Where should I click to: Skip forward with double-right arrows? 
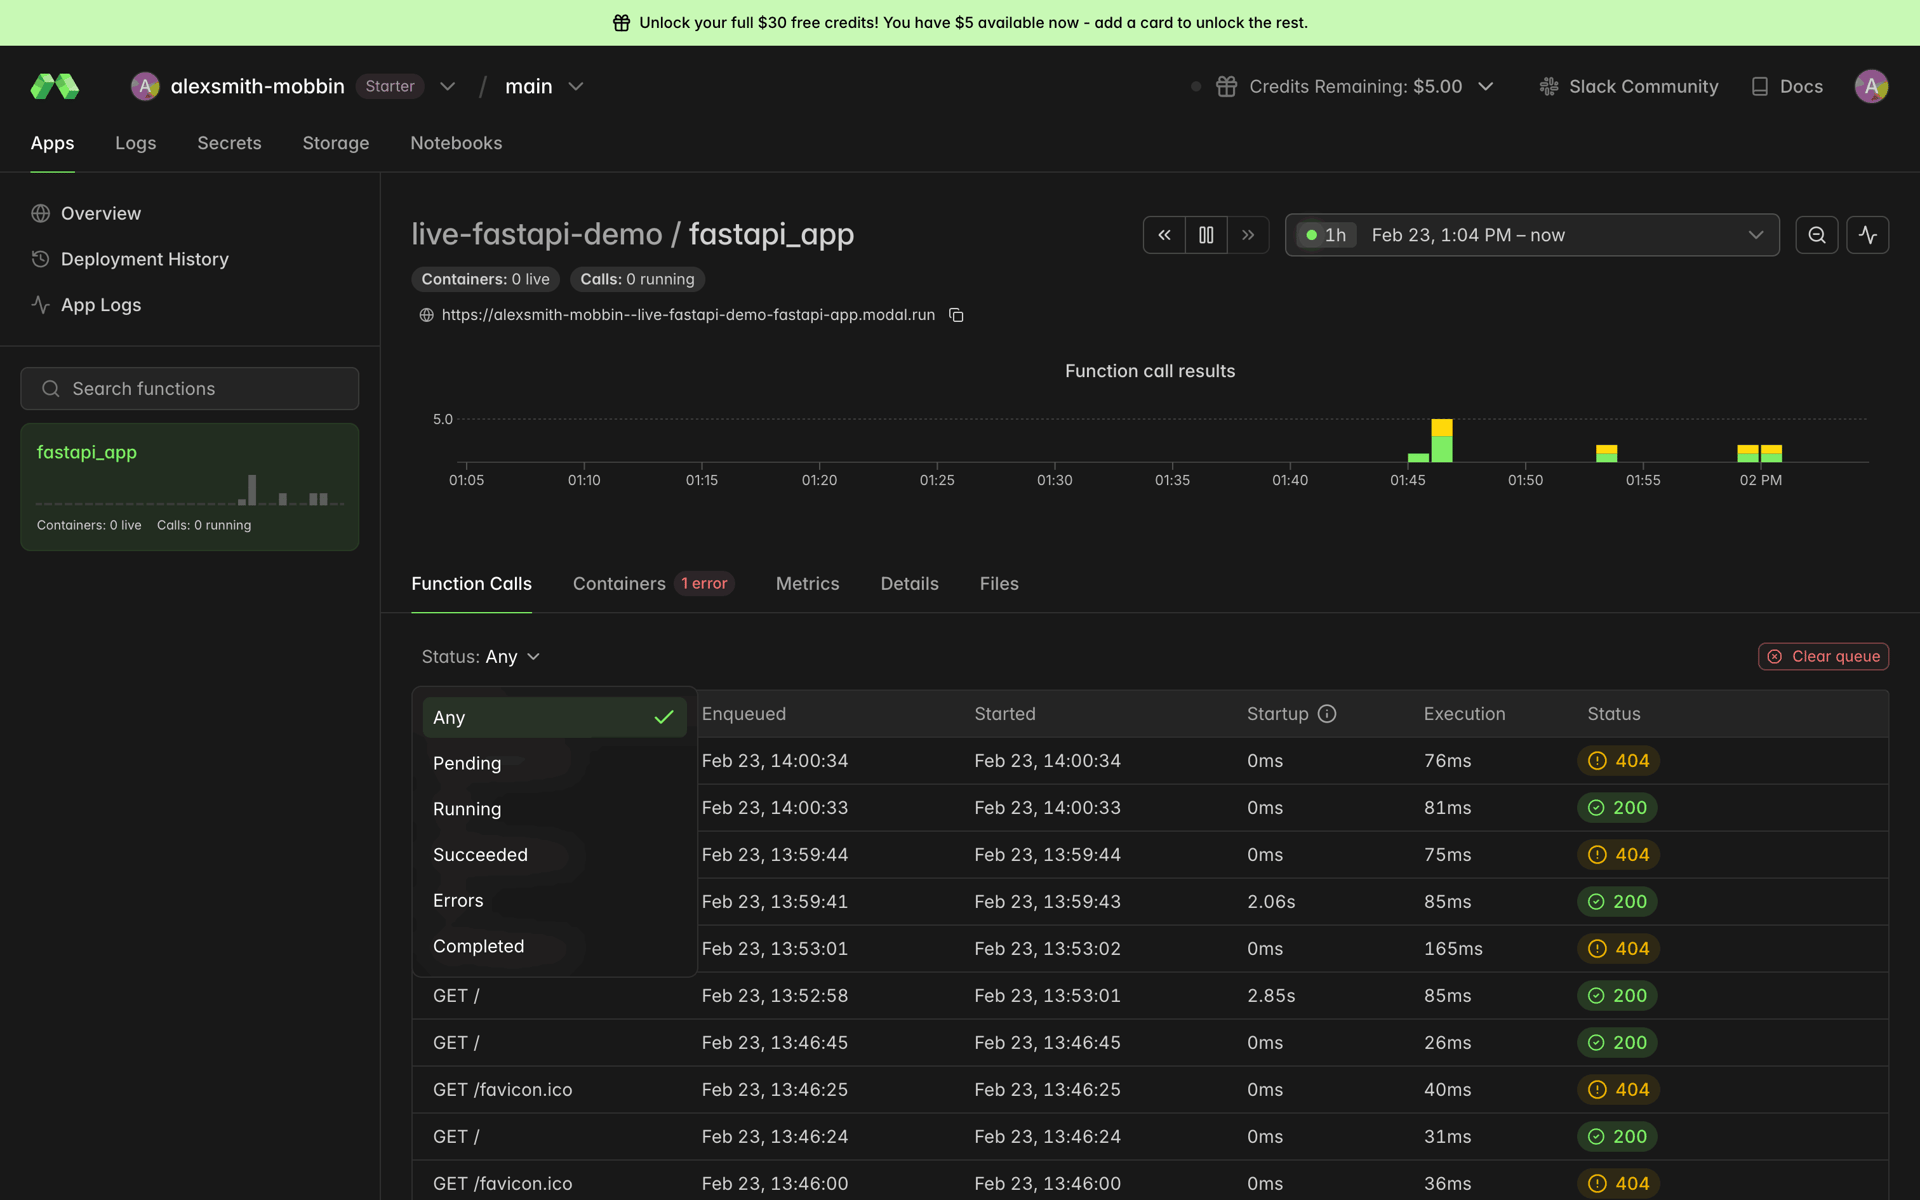(x=1248, y=235)
